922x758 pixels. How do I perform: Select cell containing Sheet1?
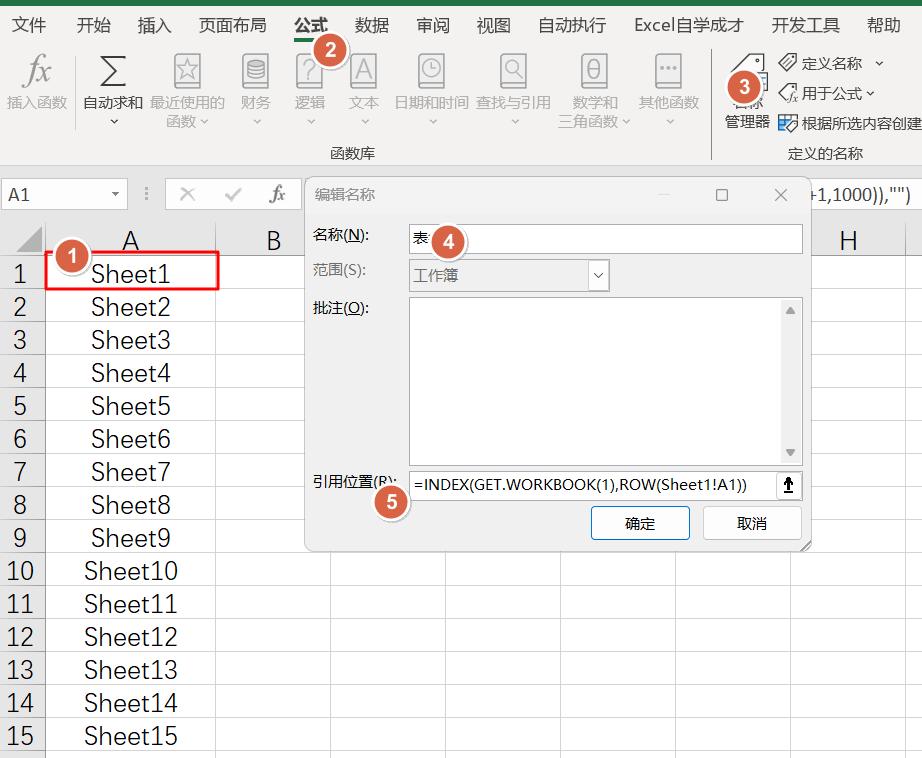pyautogui.click(x=131, y=273)
